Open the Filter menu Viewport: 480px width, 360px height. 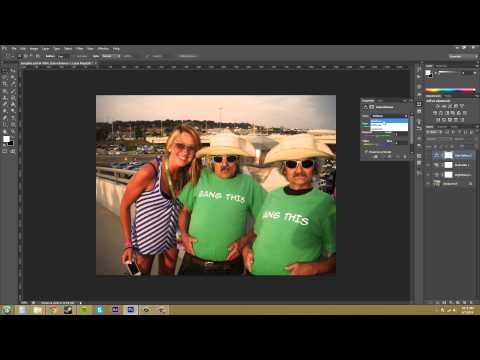79,49
